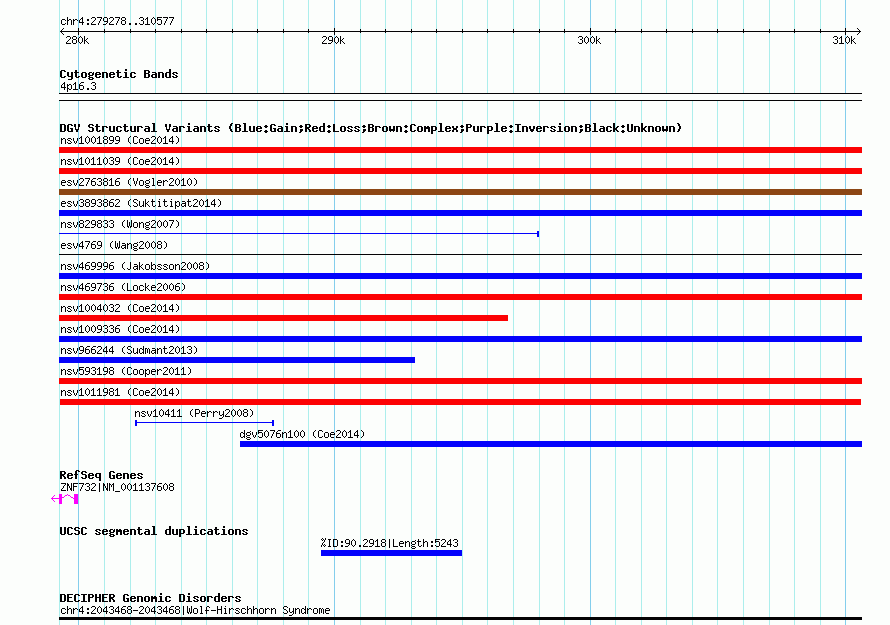The image size is (890, 625).
Task: Click the Cytogenetic Bands track title
Action: 119,74
